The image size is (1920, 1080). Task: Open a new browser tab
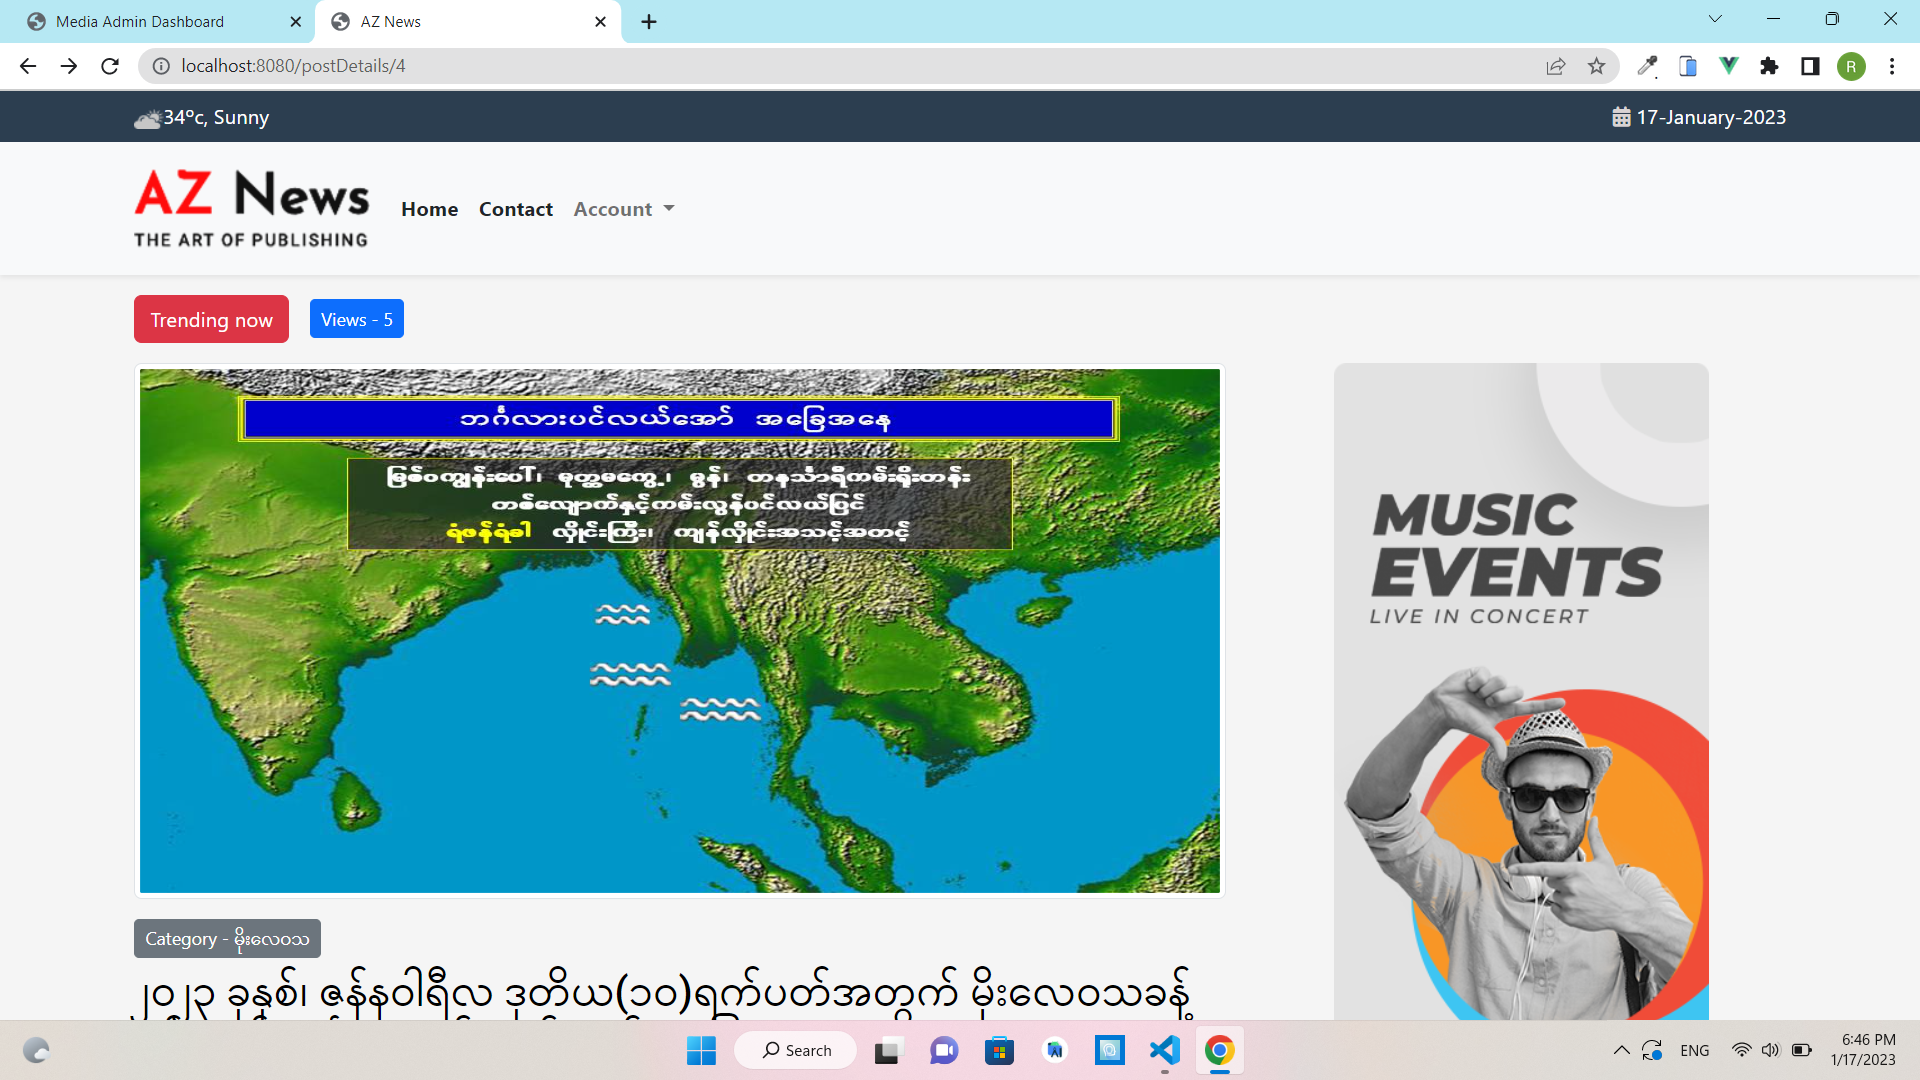[649, 21]
